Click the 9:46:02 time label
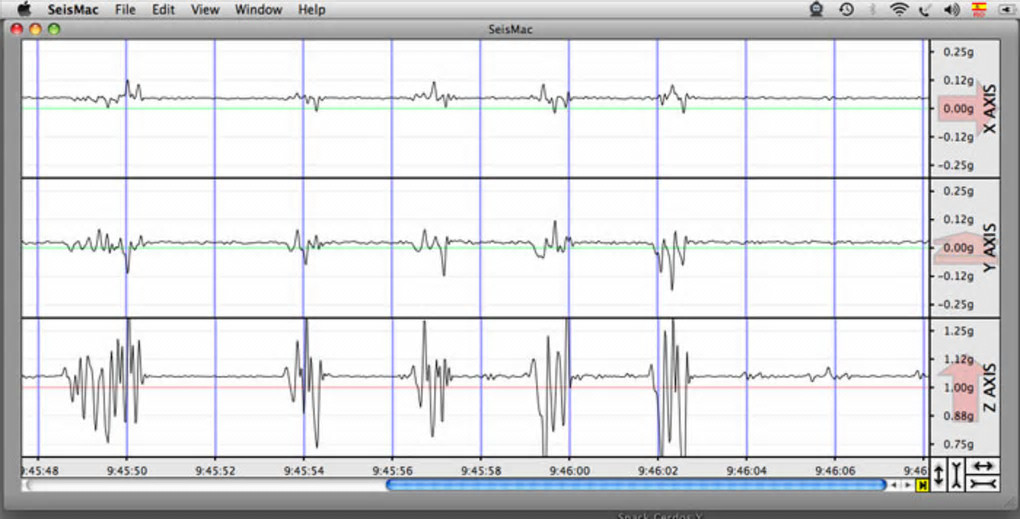This screenshot has height=519, width=1020. click(658, 470)
